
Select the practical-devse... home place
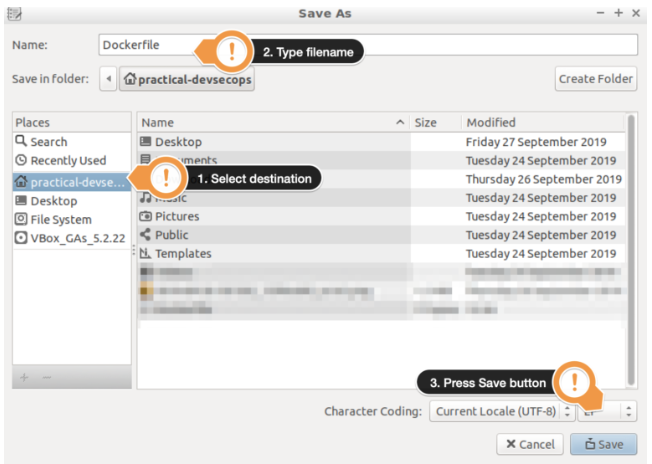point(72,182)
